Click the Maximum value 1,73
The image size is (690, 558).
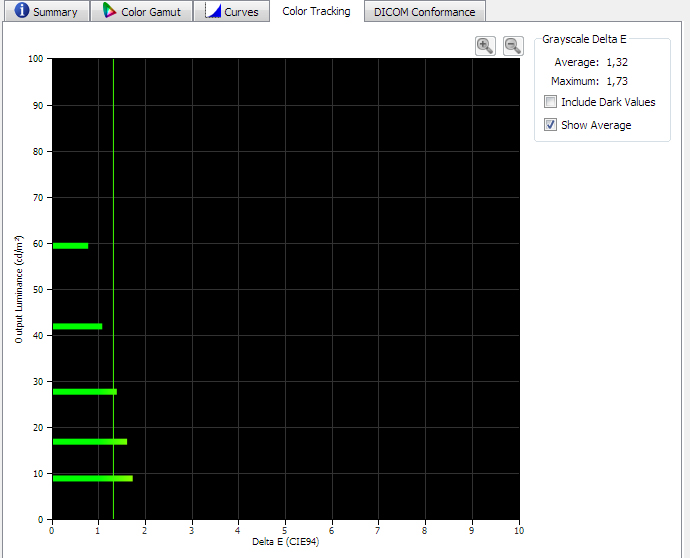(x=617, y=81)
